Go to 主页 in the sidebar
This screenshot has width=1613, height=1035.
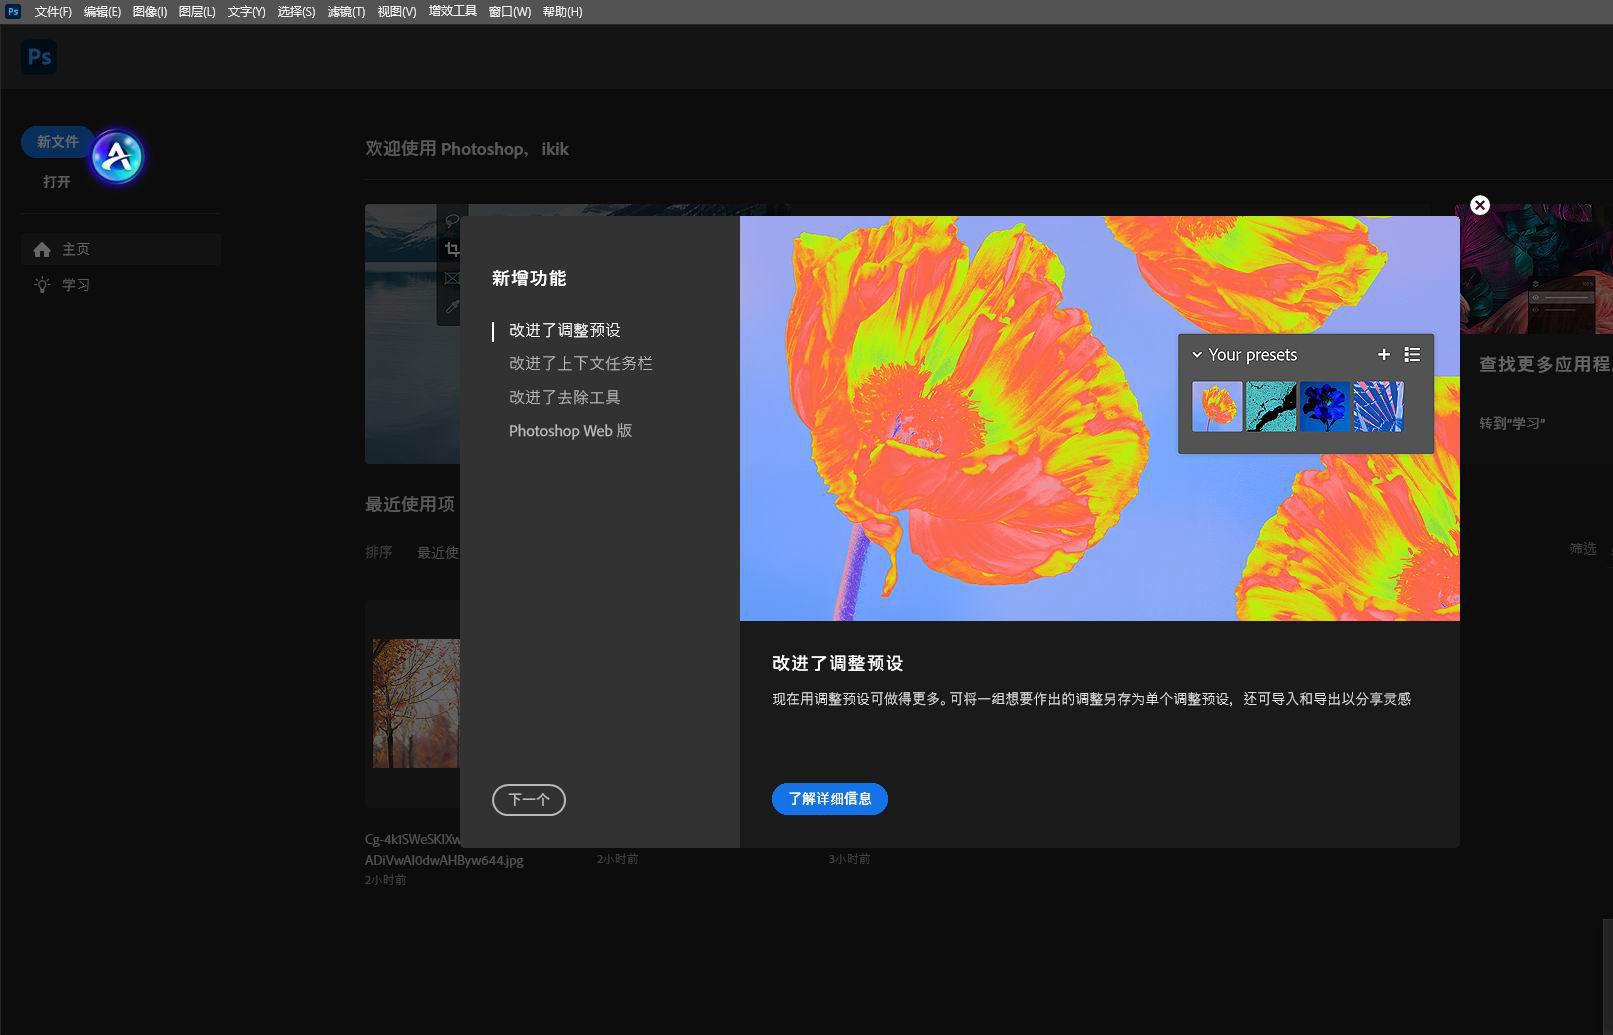[121, 249]
